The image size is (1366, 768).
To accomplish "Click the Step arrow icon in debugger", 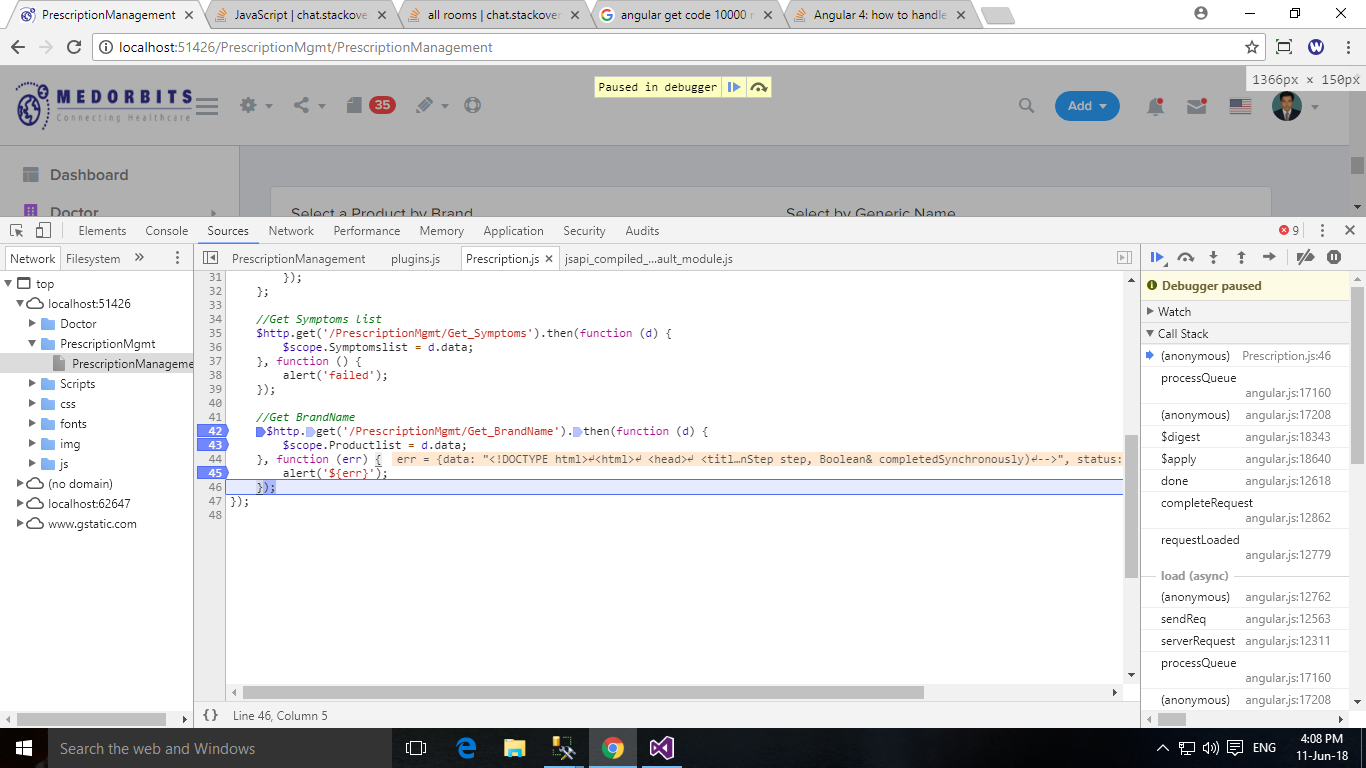I will 1269,257.
